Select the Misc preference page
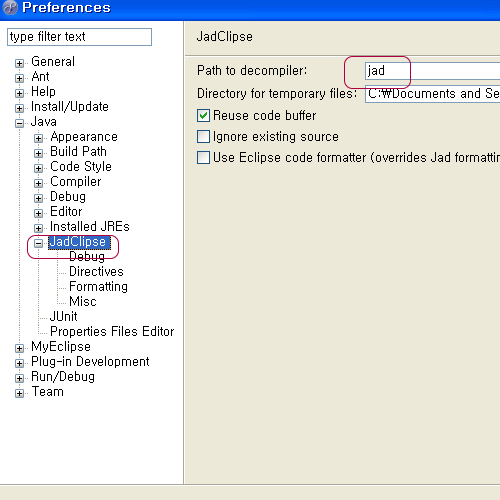The height and width of the screenshot is (500, 500). coord(83,301)
